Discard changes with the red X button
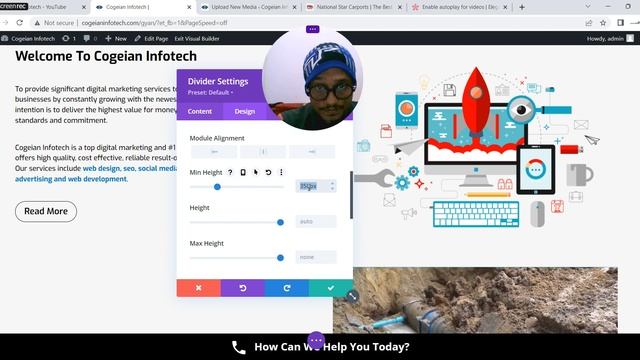 coord(198,288)
